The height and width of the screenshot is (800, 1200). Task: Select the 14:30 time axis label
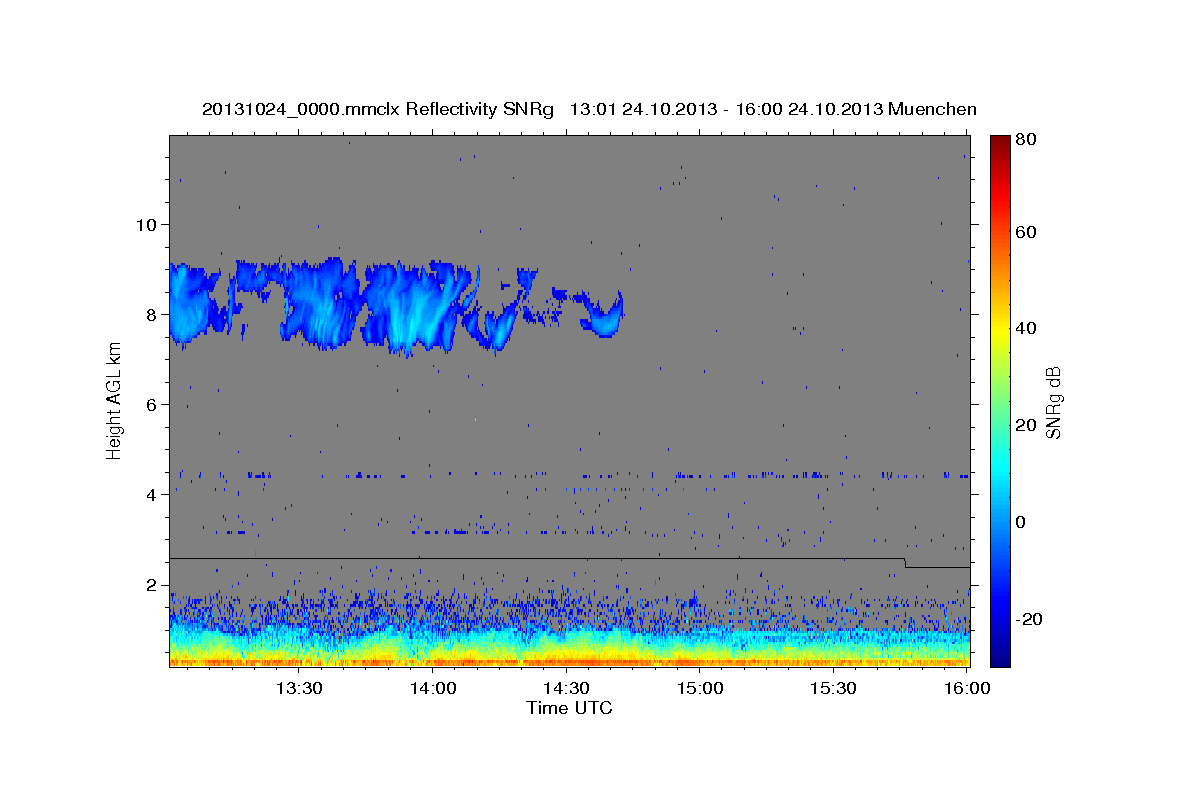coord(566,688)
